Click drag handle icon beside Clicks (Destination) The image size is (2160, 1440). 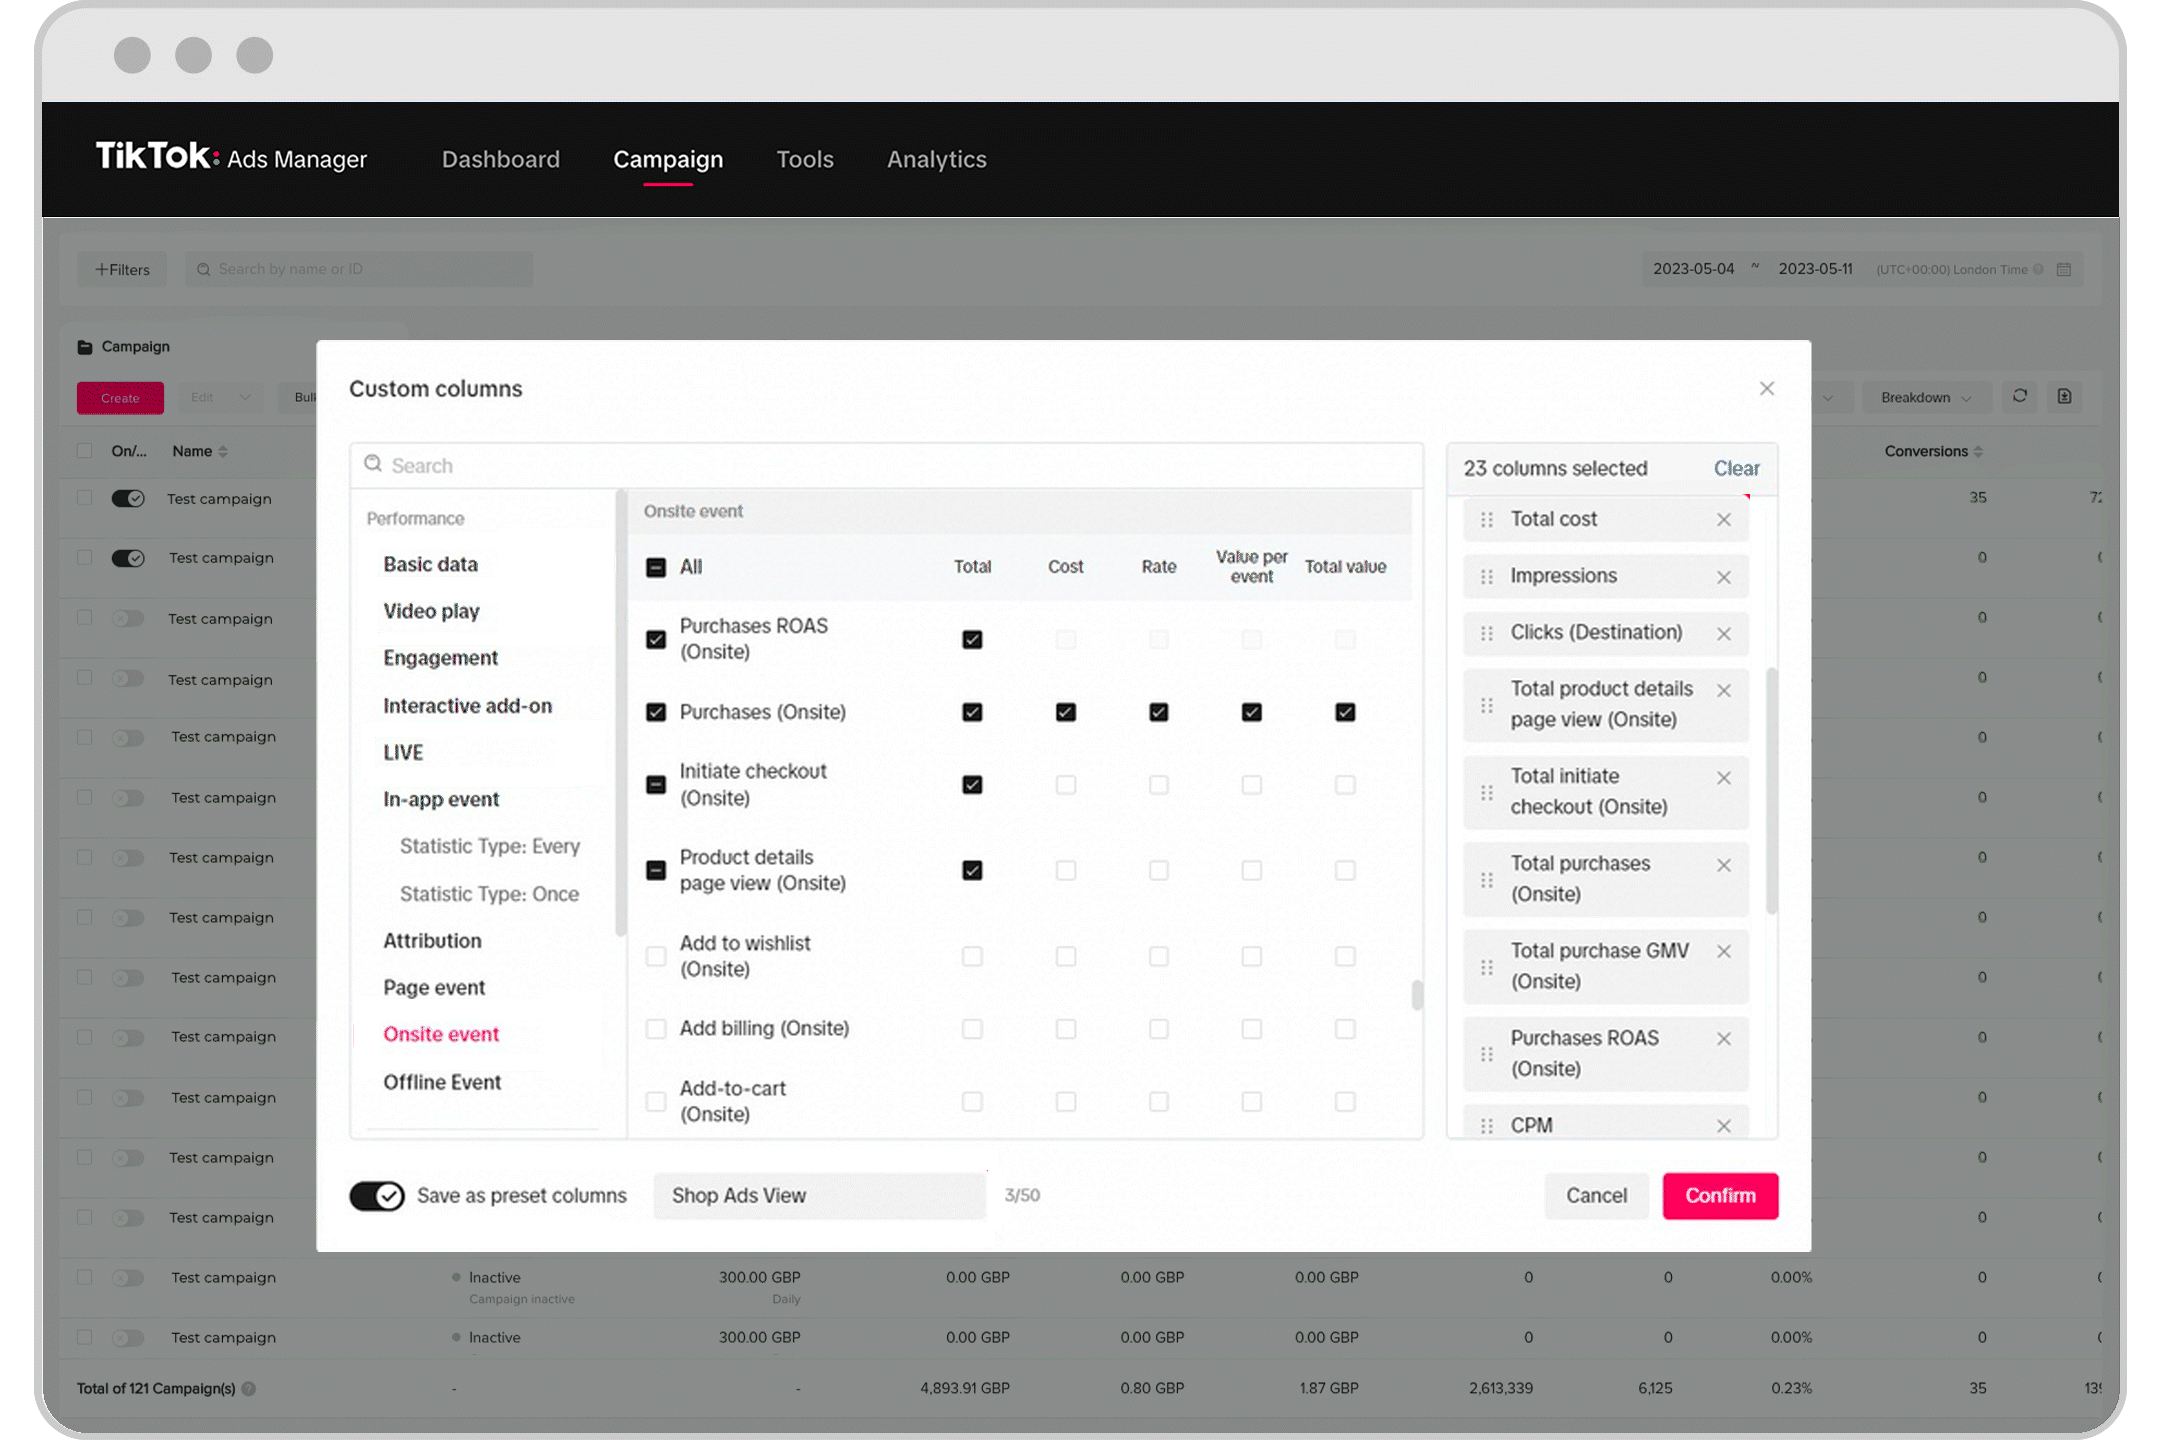tap(1487, 633)
